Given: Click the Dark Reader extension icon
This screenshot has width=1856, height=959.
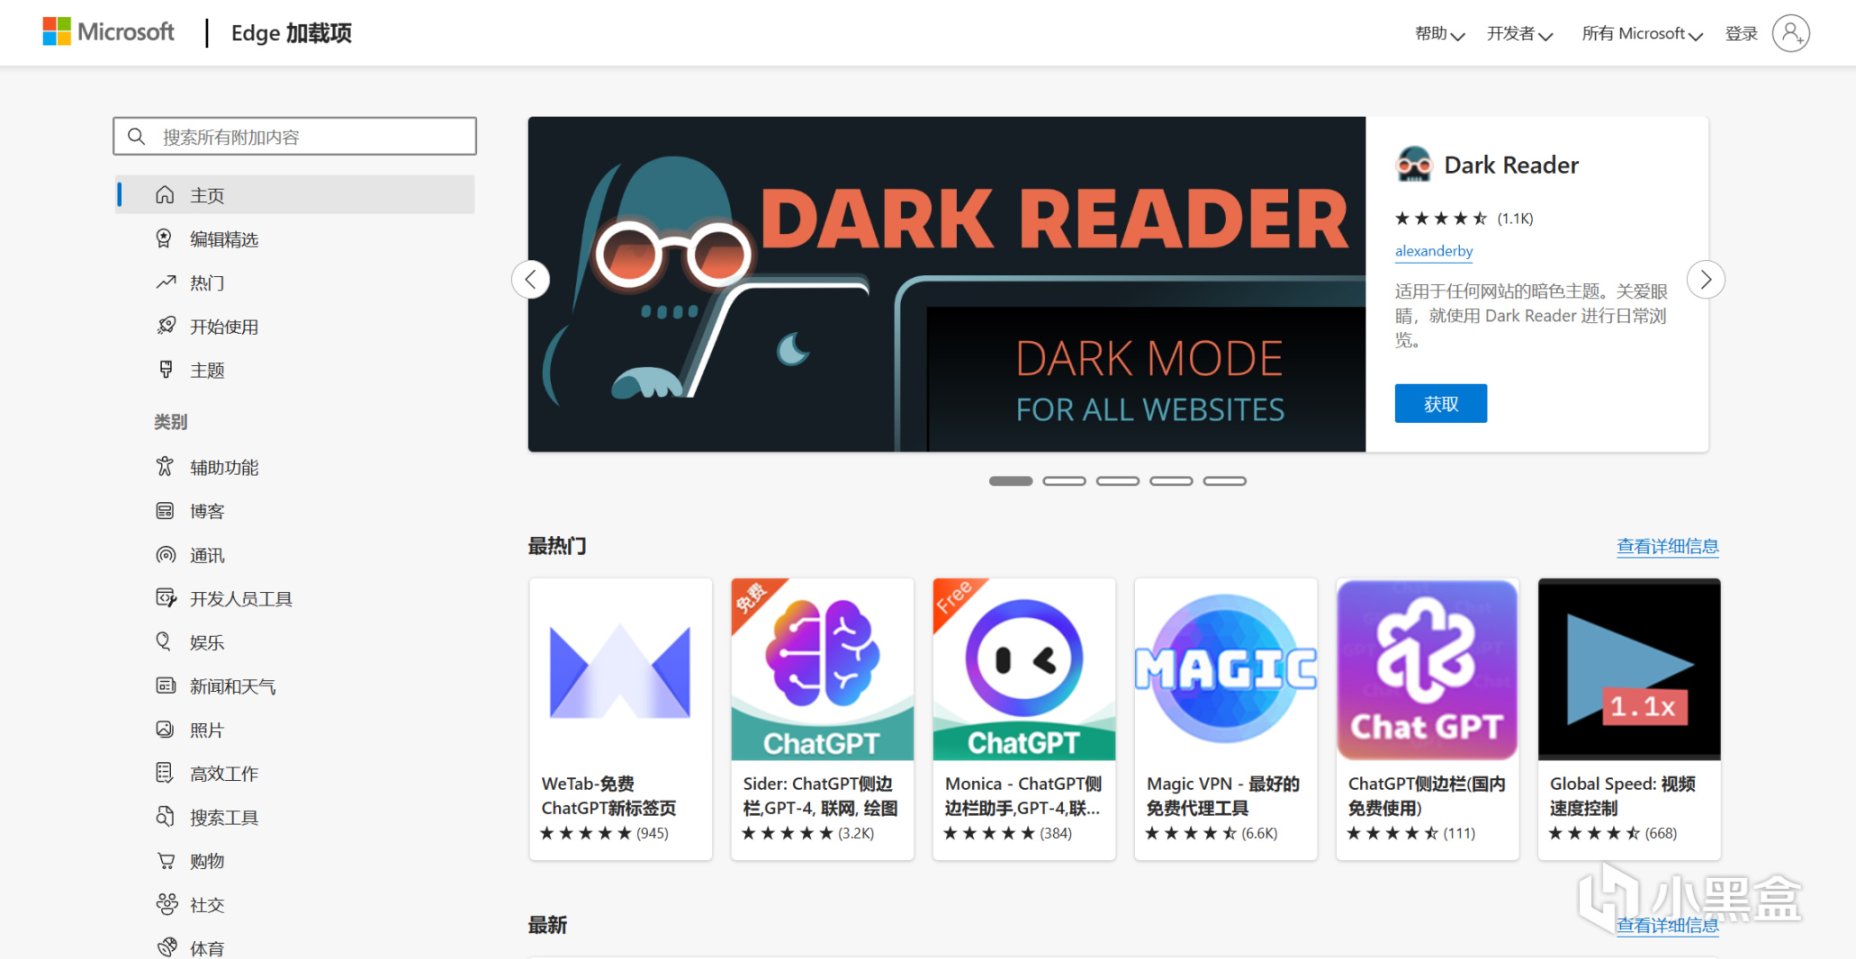Looking at the screenshot, I should pyautogui.click(x=1414, y=165).
